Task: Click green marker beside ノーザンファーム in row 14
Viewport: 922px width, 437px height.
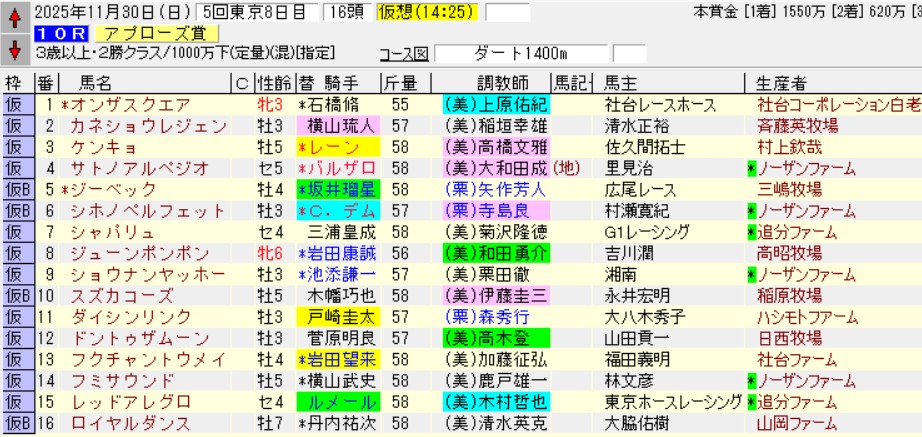Action: 751,380
